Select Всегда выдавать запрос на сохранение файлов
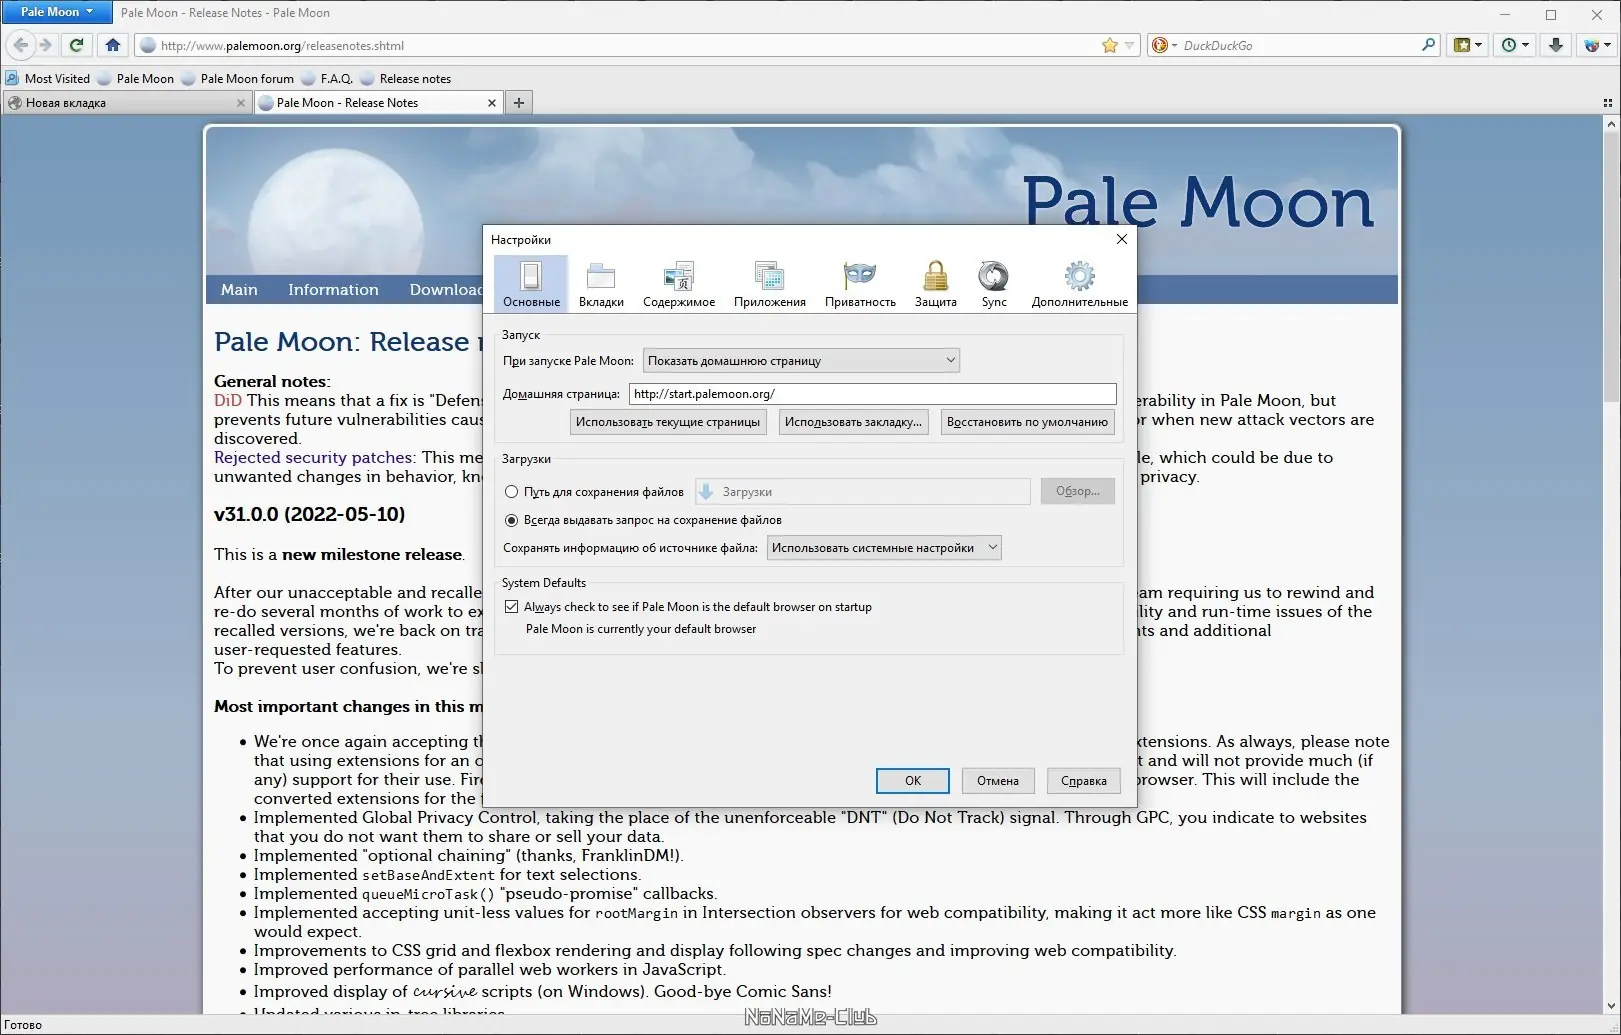This screenshot has width=1621, height=1035. (x=512, y=520)
